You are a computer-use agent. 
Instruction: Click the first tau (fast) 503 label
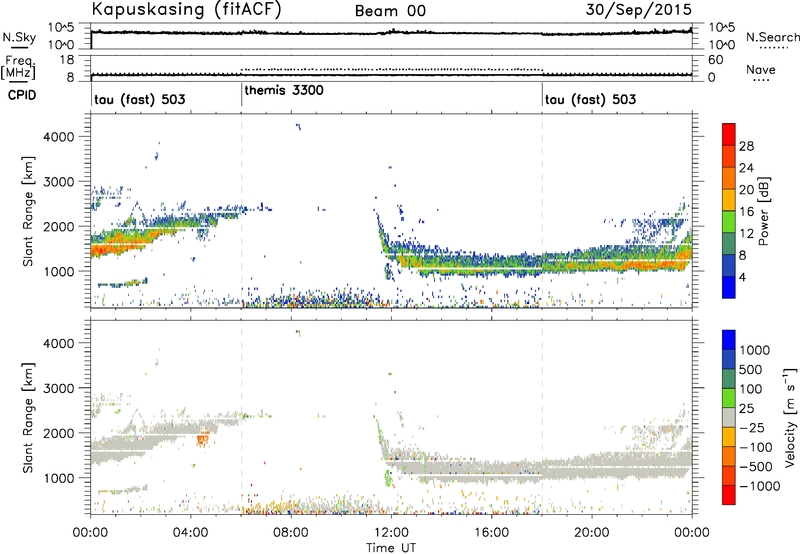(x=139, y=99)
